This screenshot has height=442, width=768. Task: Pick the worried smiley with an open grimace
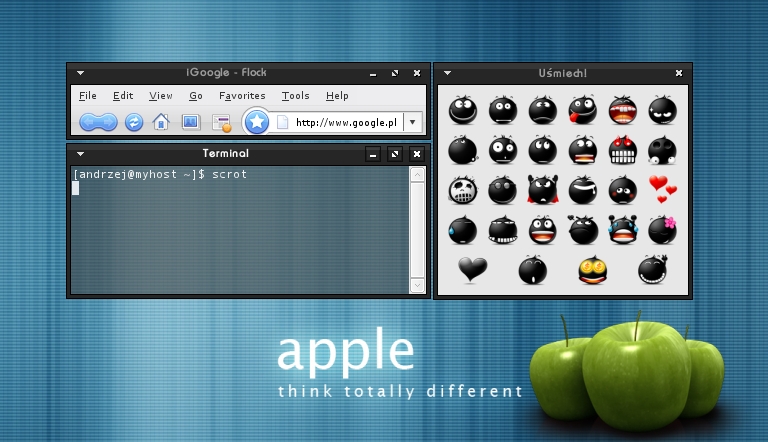582,150
